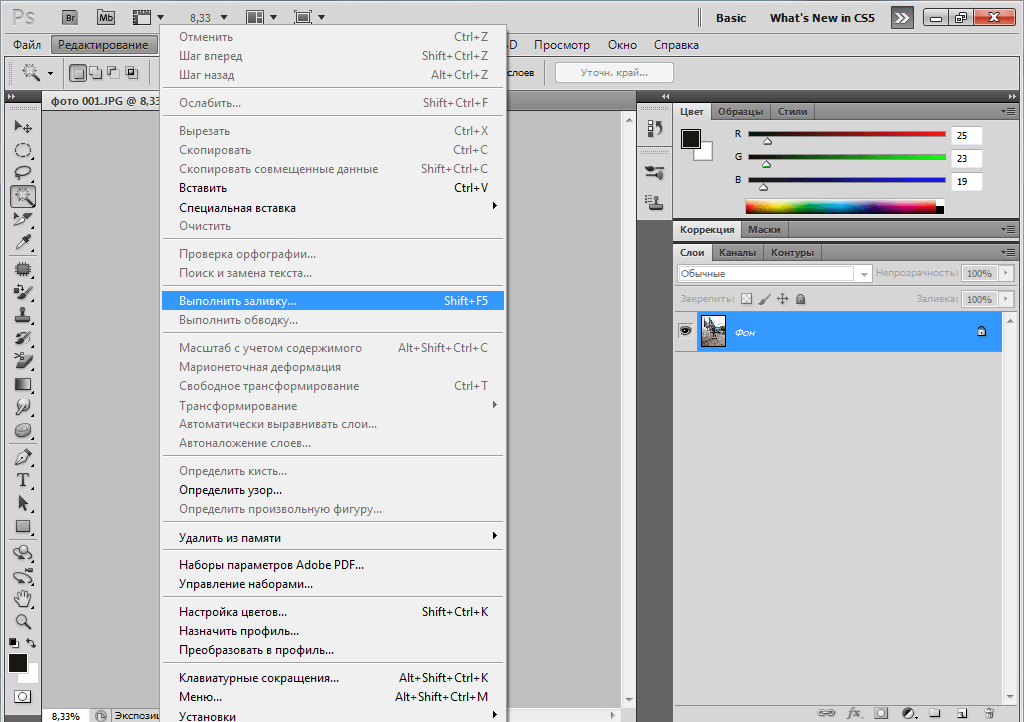This screenshot has height=722, width=1024.
Task: Toggle lock transparent pixels in Закрепить
Action: coord(745,299)
